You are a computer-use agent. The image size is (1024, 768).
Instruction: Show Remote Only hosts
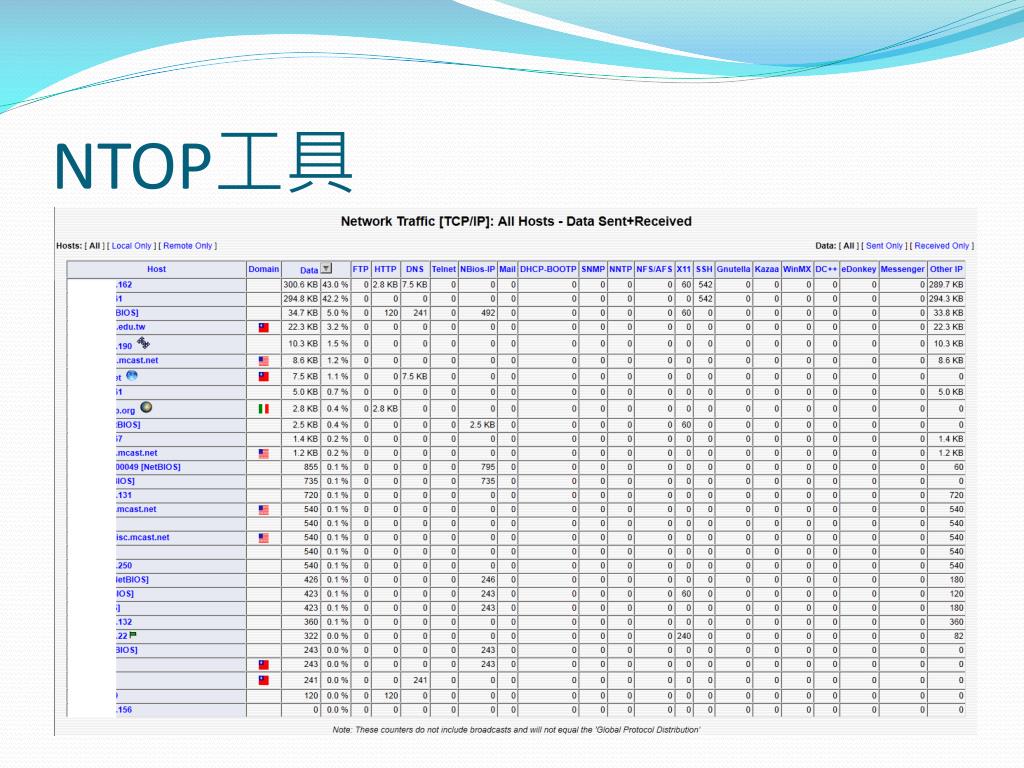pyautogui.click(x=188, y=246)
